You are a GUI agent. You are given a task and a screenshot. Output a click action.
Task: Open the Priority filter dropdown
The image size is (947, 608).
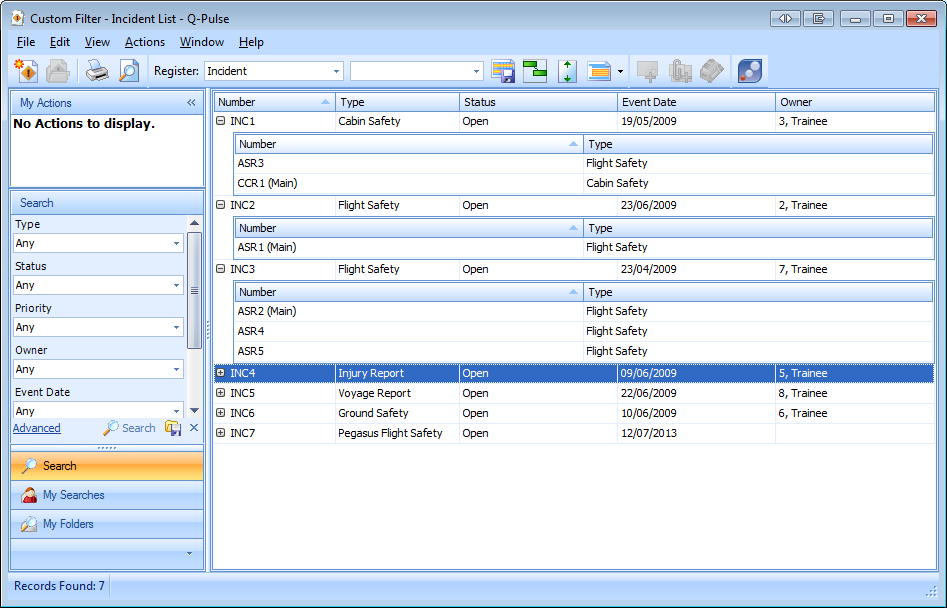point(176,327)
